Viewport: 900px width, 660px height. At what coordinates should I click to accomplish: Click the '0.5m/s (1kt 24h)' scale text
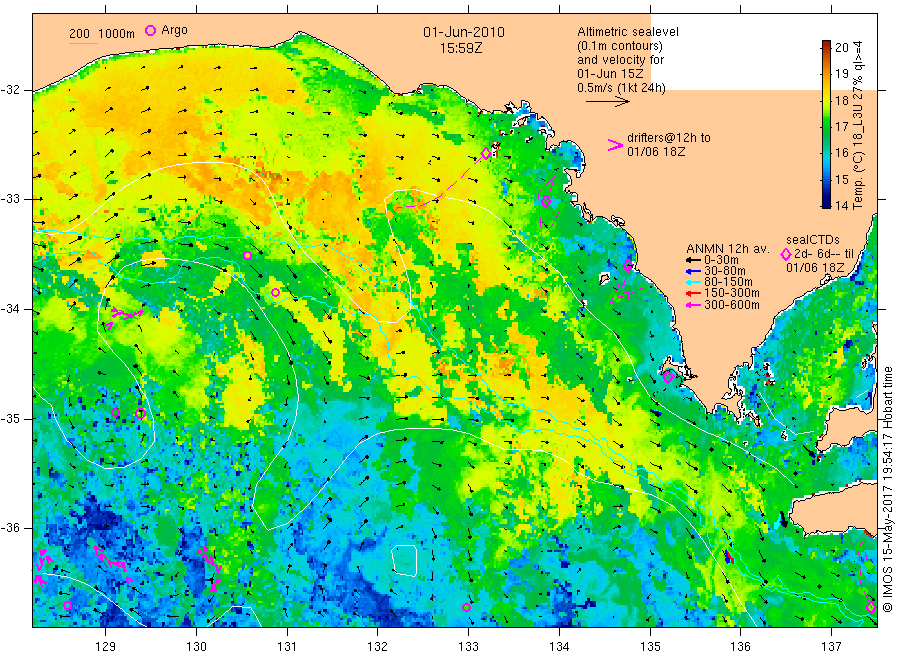tap(622, 88)
